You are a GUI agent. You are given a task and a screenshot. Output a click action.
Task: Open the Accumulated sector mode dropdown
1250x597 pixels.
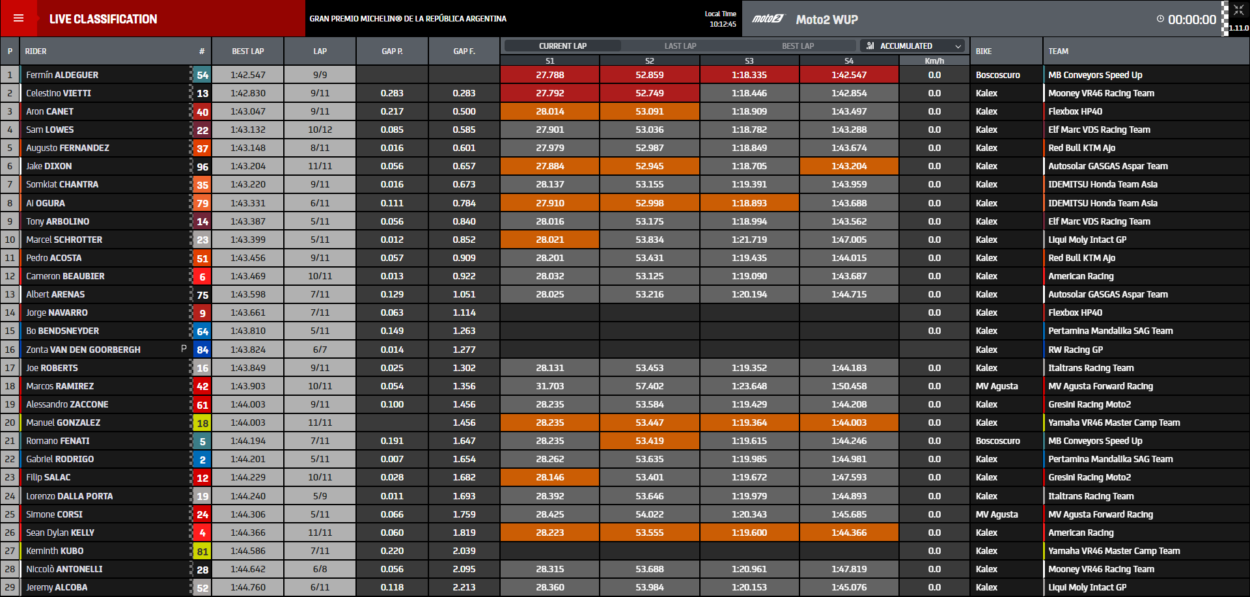click(914, 46)
